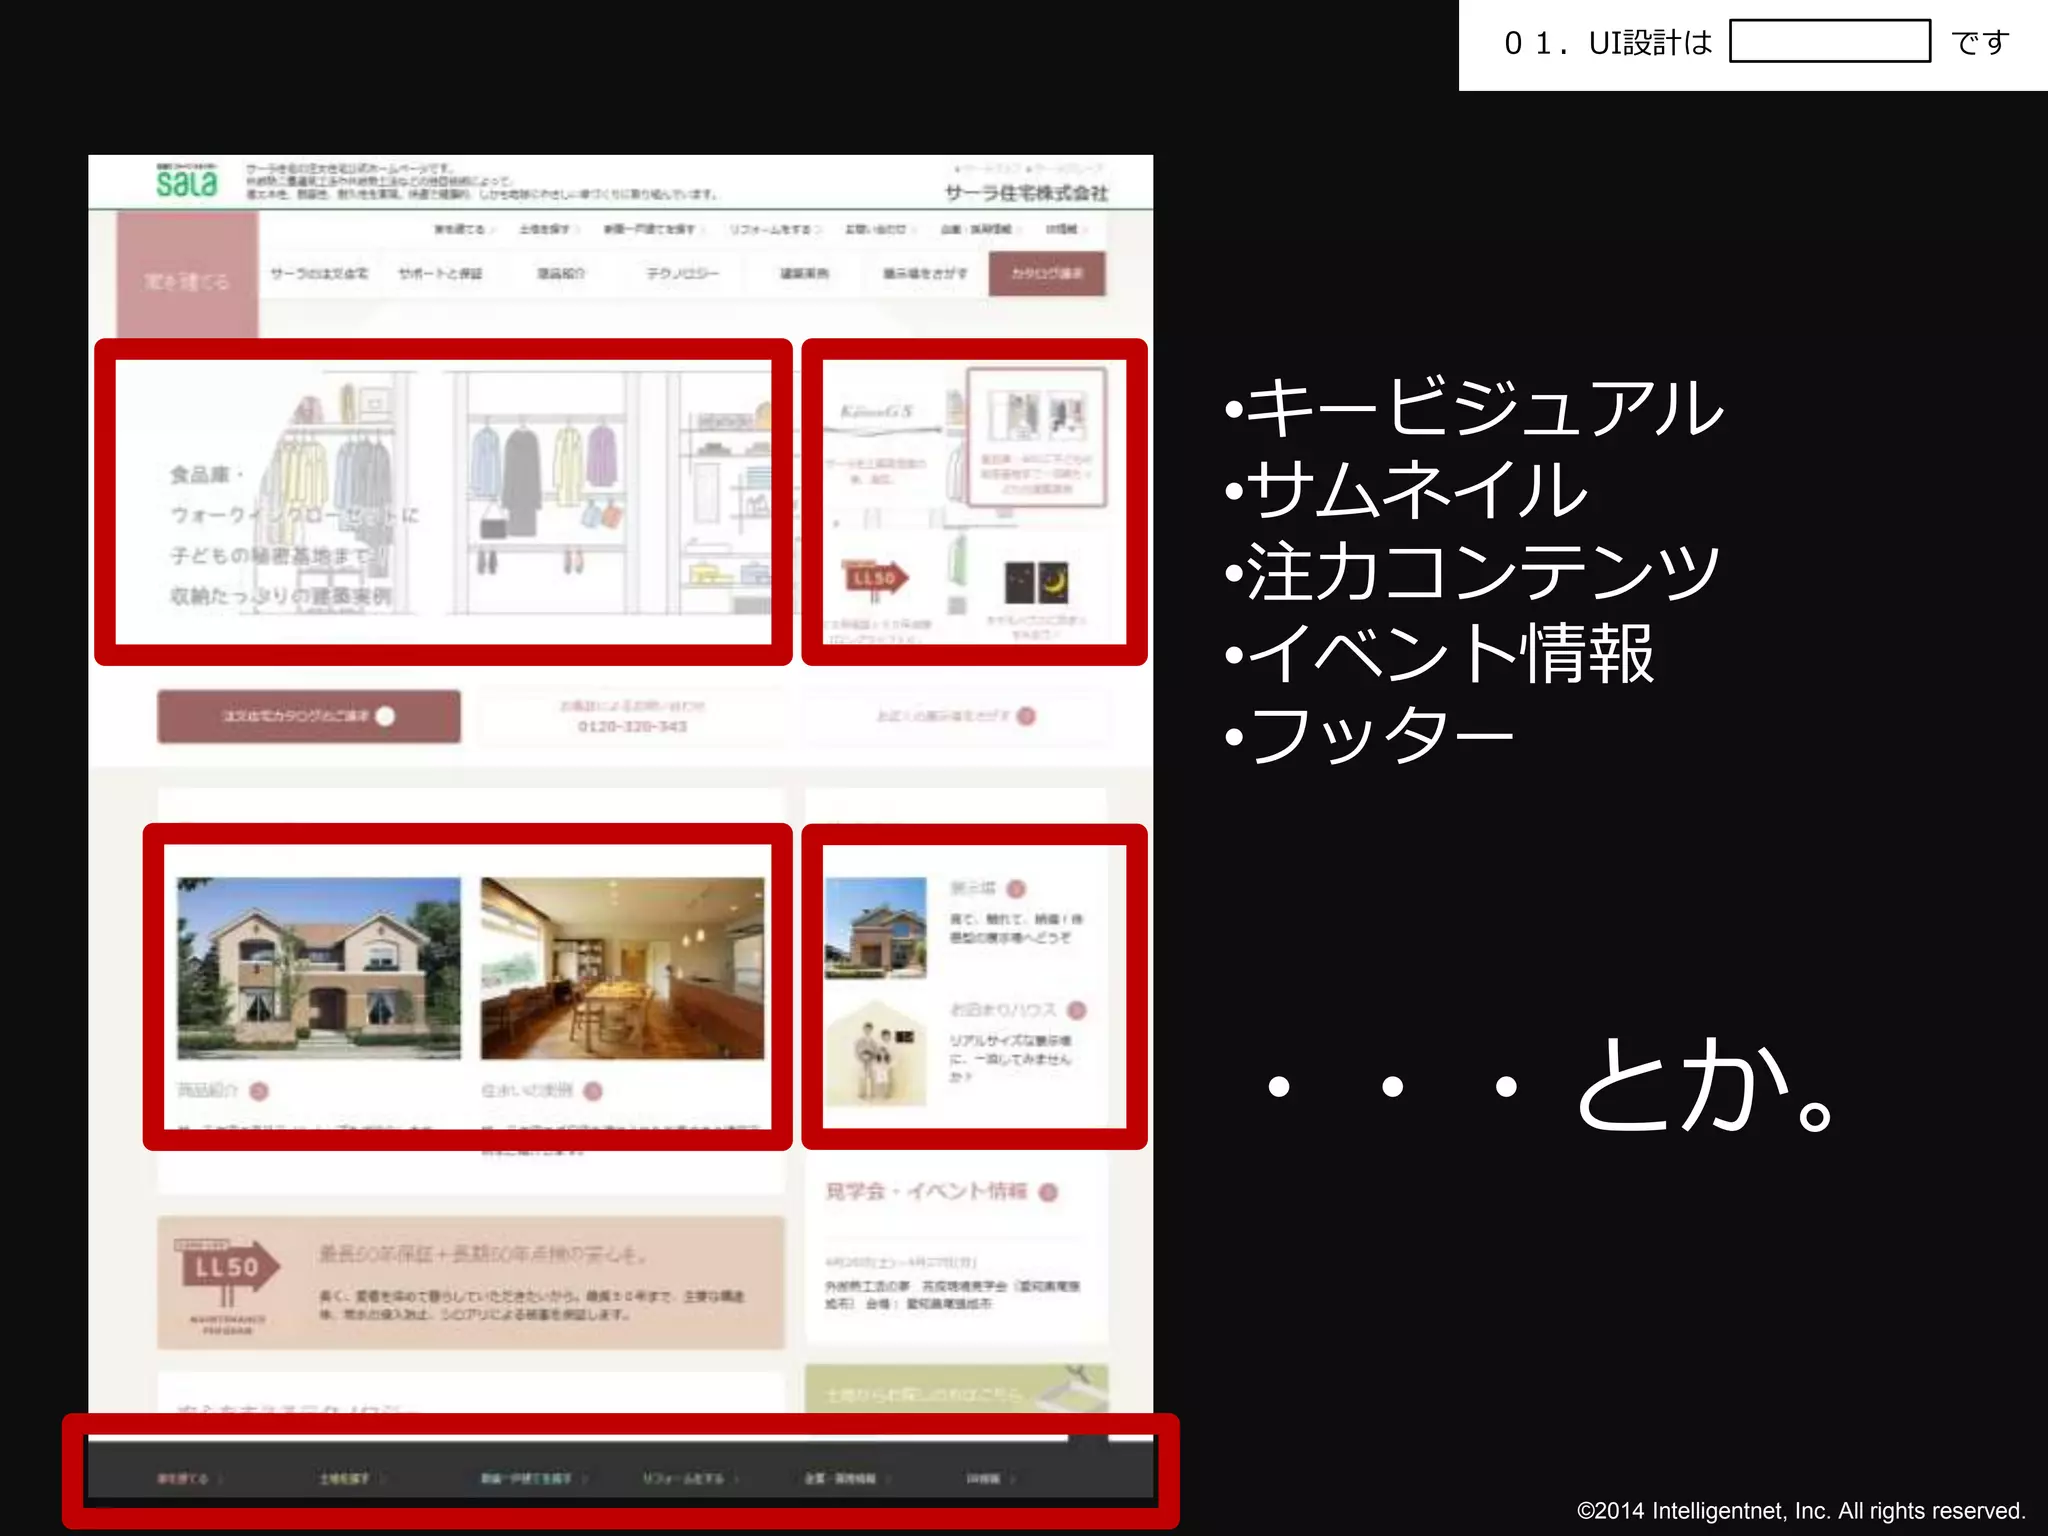This screenshot has height=1536, width=2048.
Task: Click the nearby exhibition hall search link
Action: [x=957, y=716]
